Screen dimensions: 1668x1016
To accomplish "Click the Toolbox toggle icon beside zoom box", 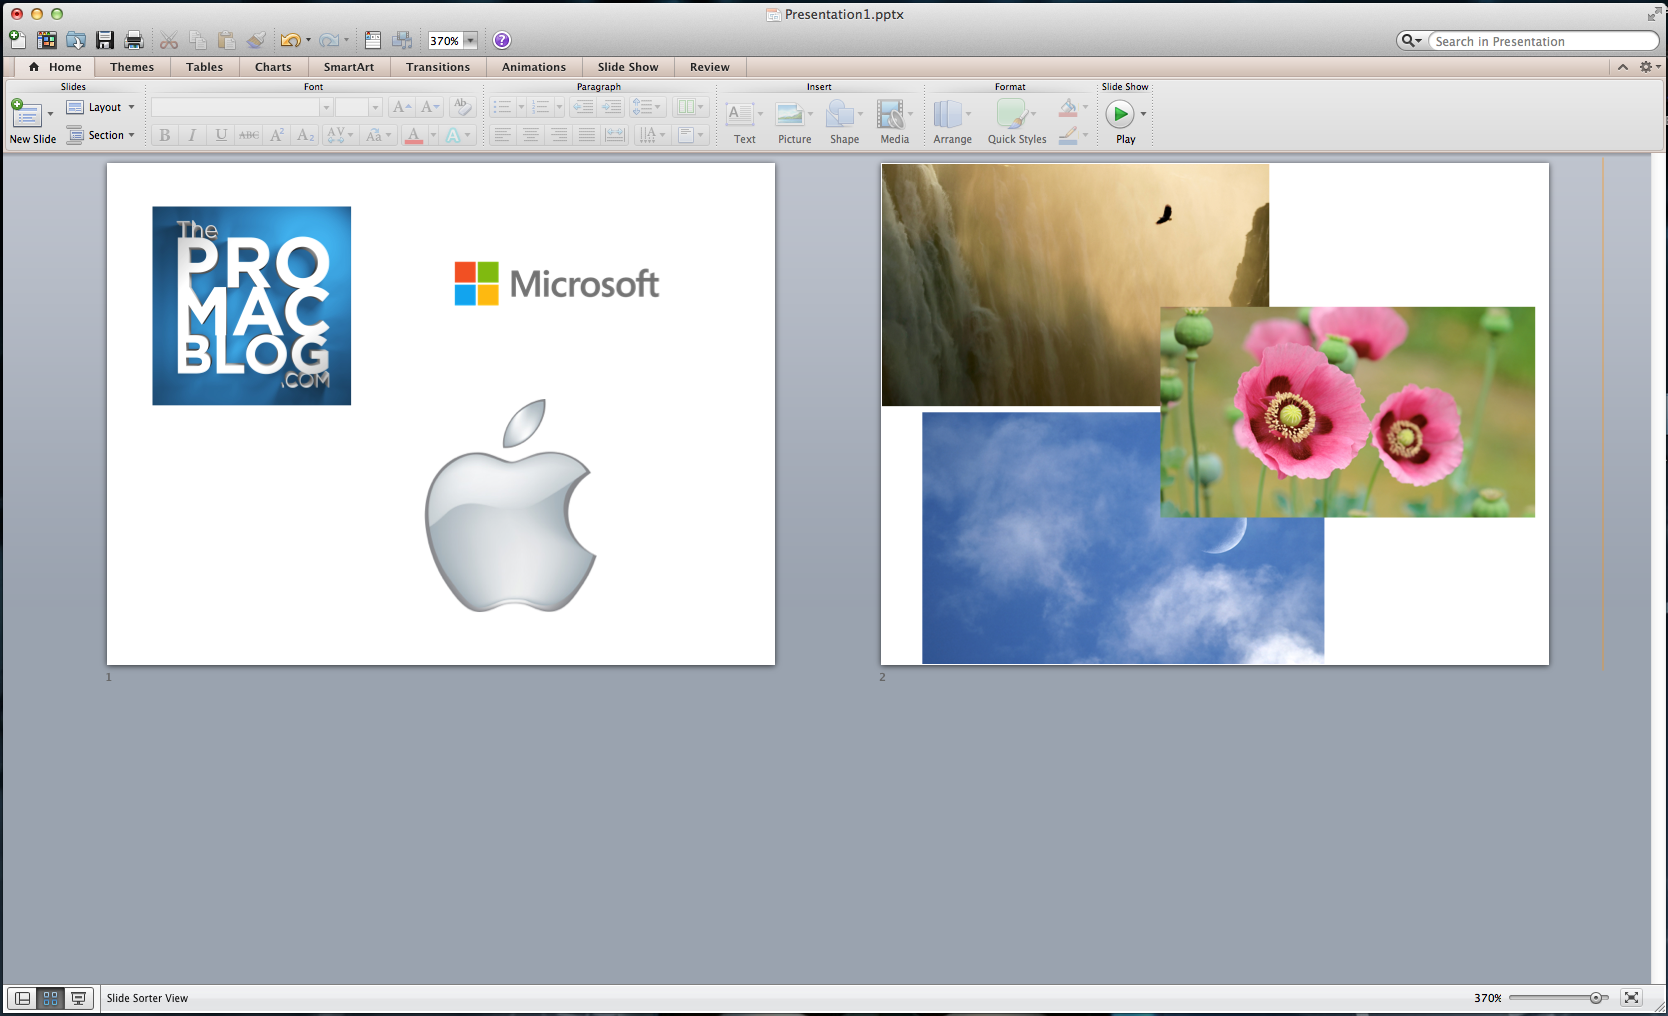I will point(373,40).
